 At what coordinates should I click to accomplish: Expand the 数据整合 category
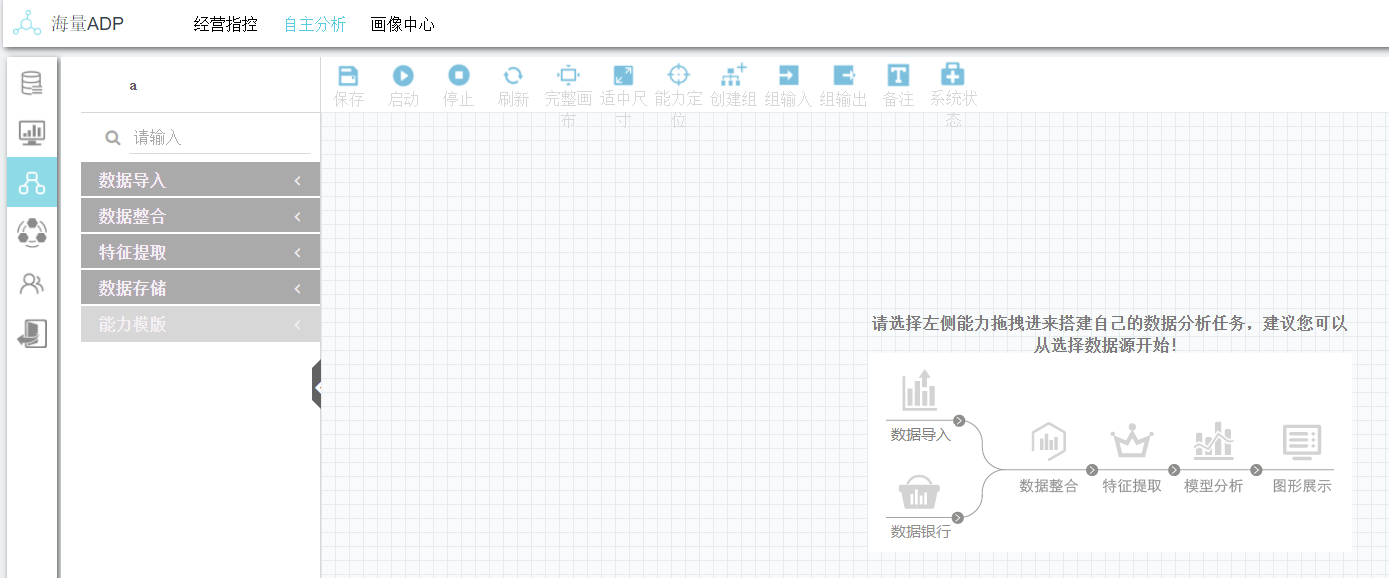200,216
